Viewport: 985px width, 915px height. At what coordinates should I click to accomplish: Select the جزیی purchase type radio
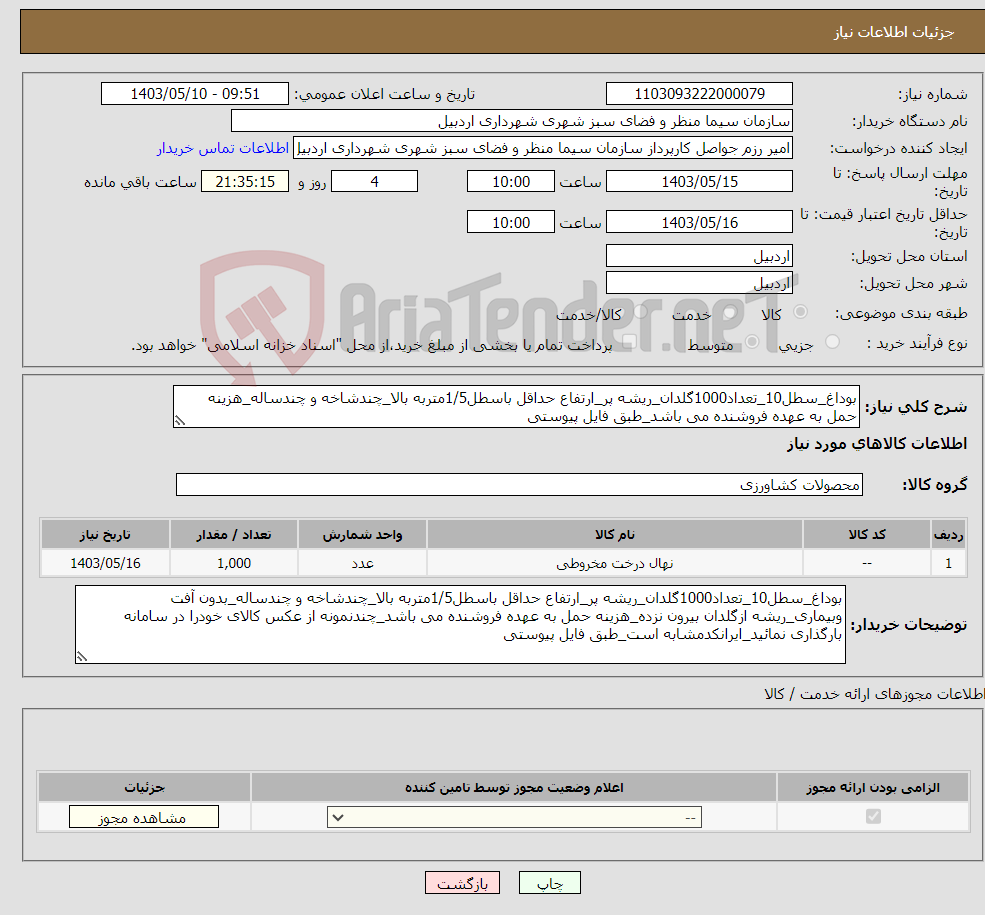[832, 342]
